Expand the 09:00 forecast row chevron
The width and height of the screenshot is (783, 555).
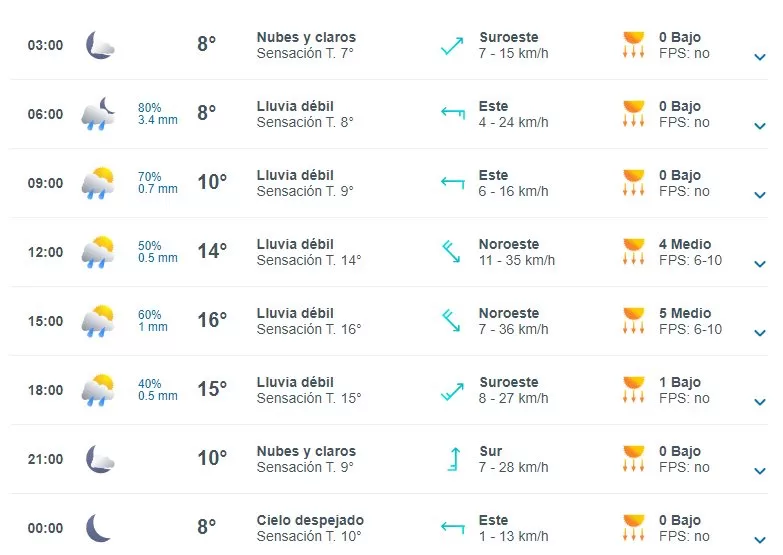759,196
